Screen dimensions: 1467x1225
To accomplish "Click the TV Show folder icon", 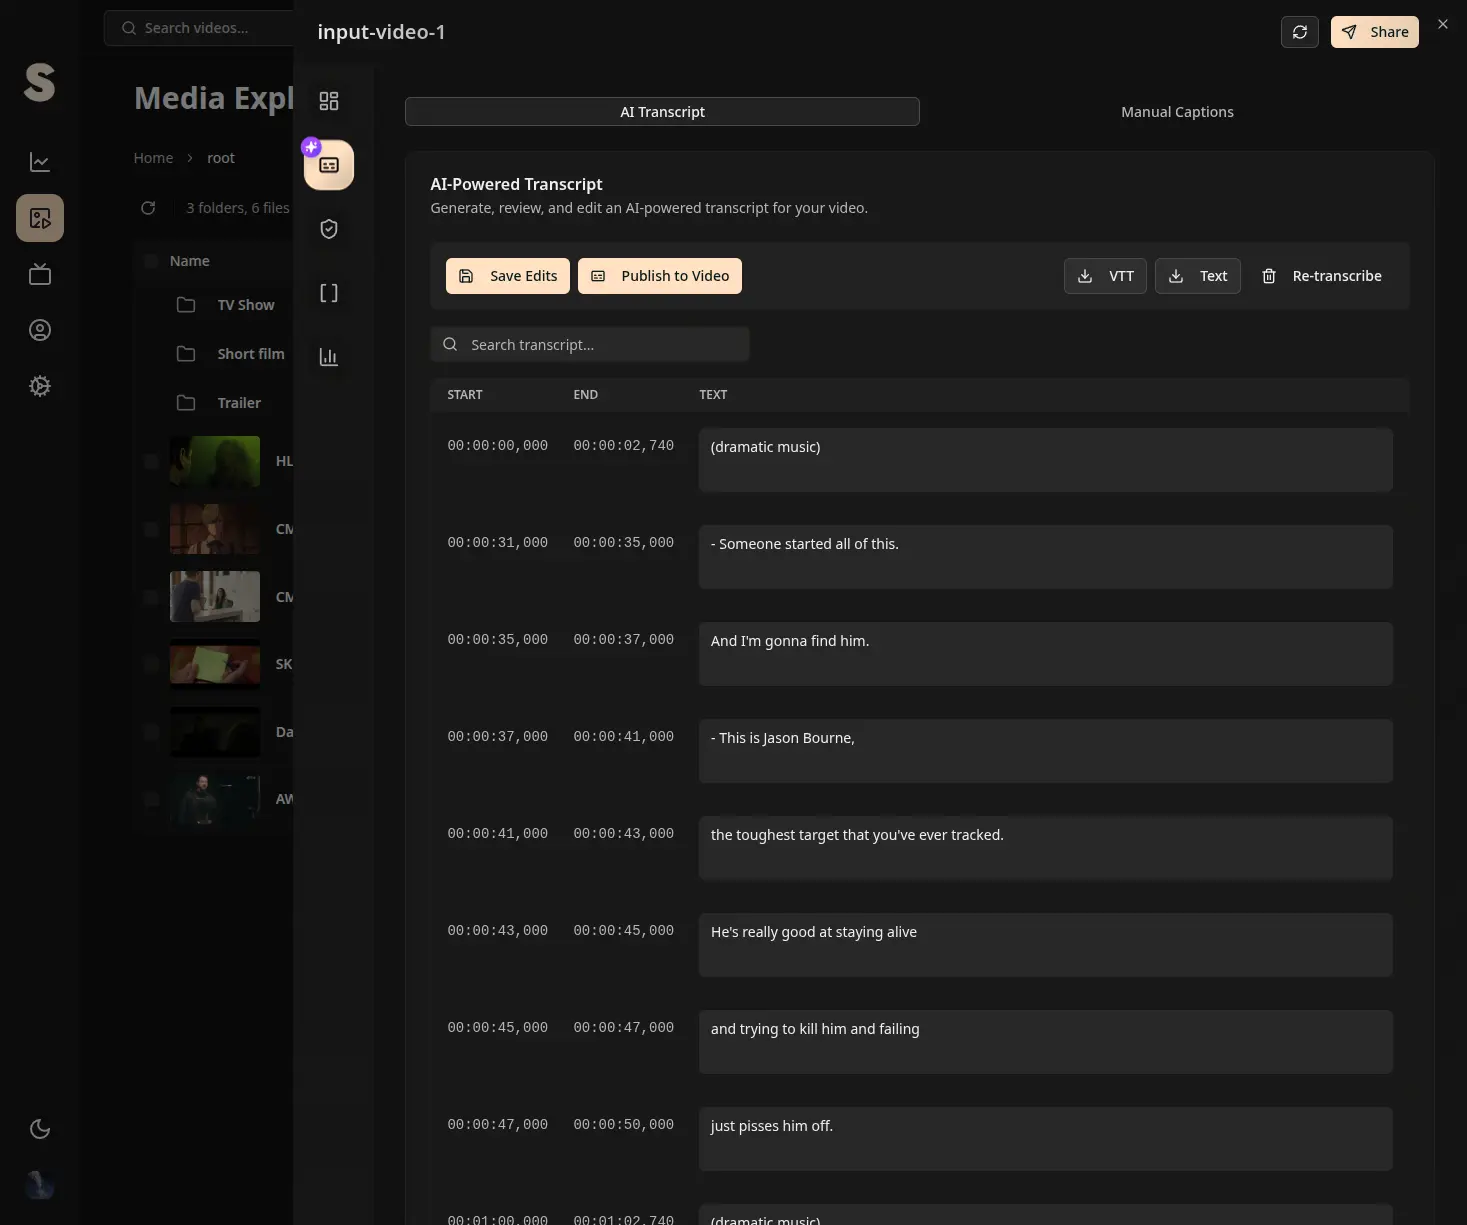I will (186, 305).
